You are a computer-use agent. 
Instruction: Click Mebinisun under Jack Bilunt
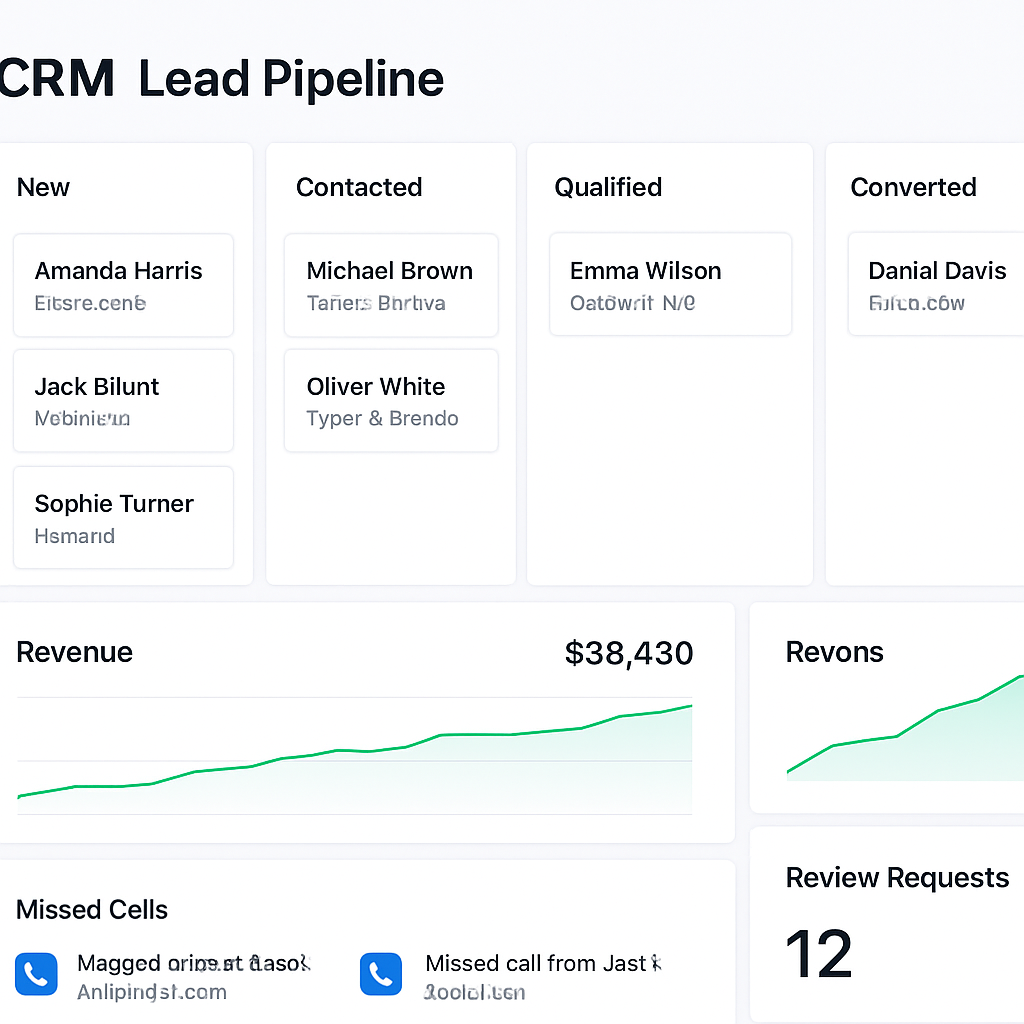[x=82, y=419]
